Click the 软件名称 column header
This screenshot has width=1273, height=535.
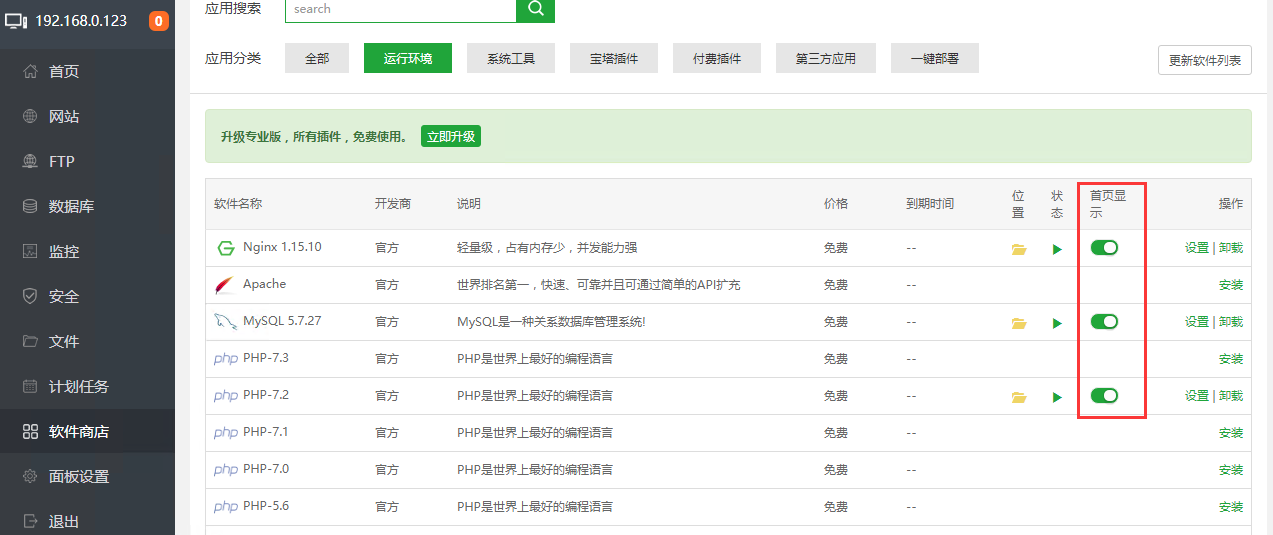pyautogui.click(x=238, y=204)
